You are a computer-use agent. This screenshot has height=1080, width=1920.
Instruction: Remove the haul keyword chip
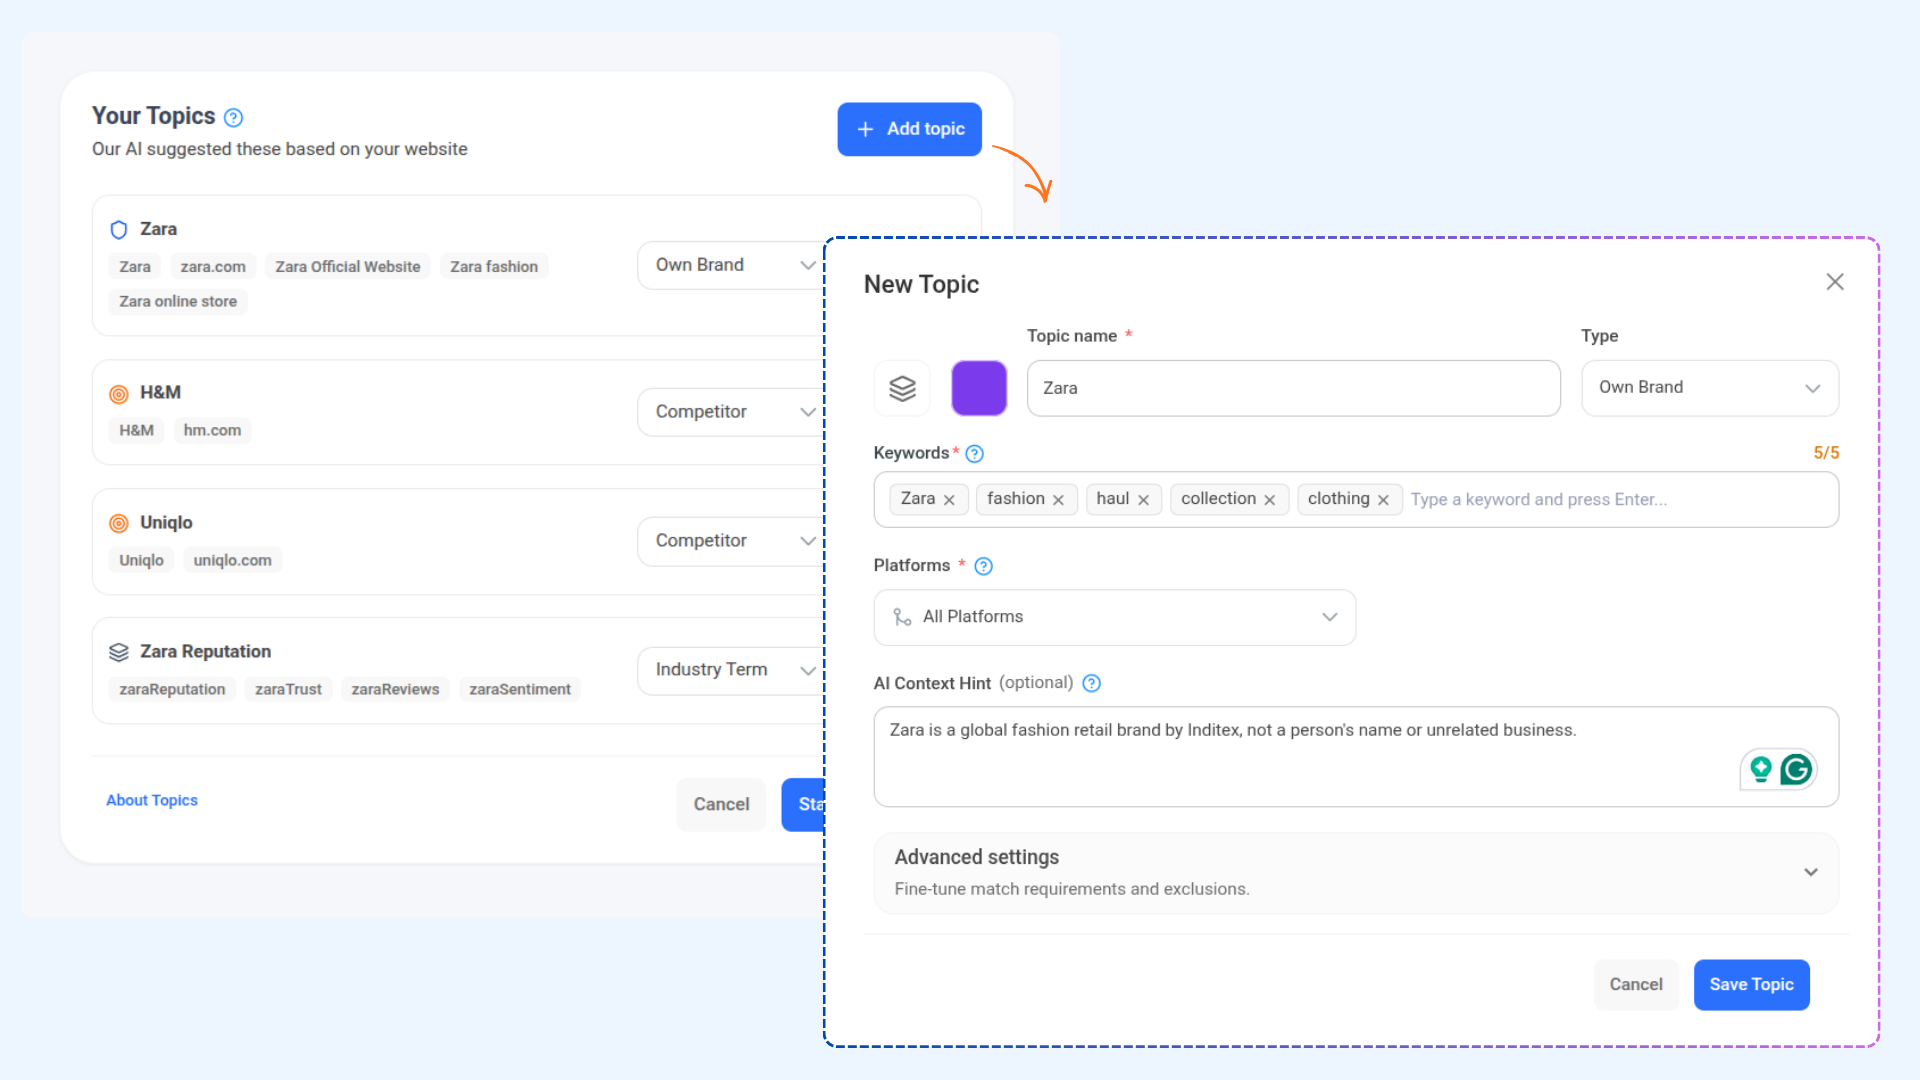(1143, 500)
